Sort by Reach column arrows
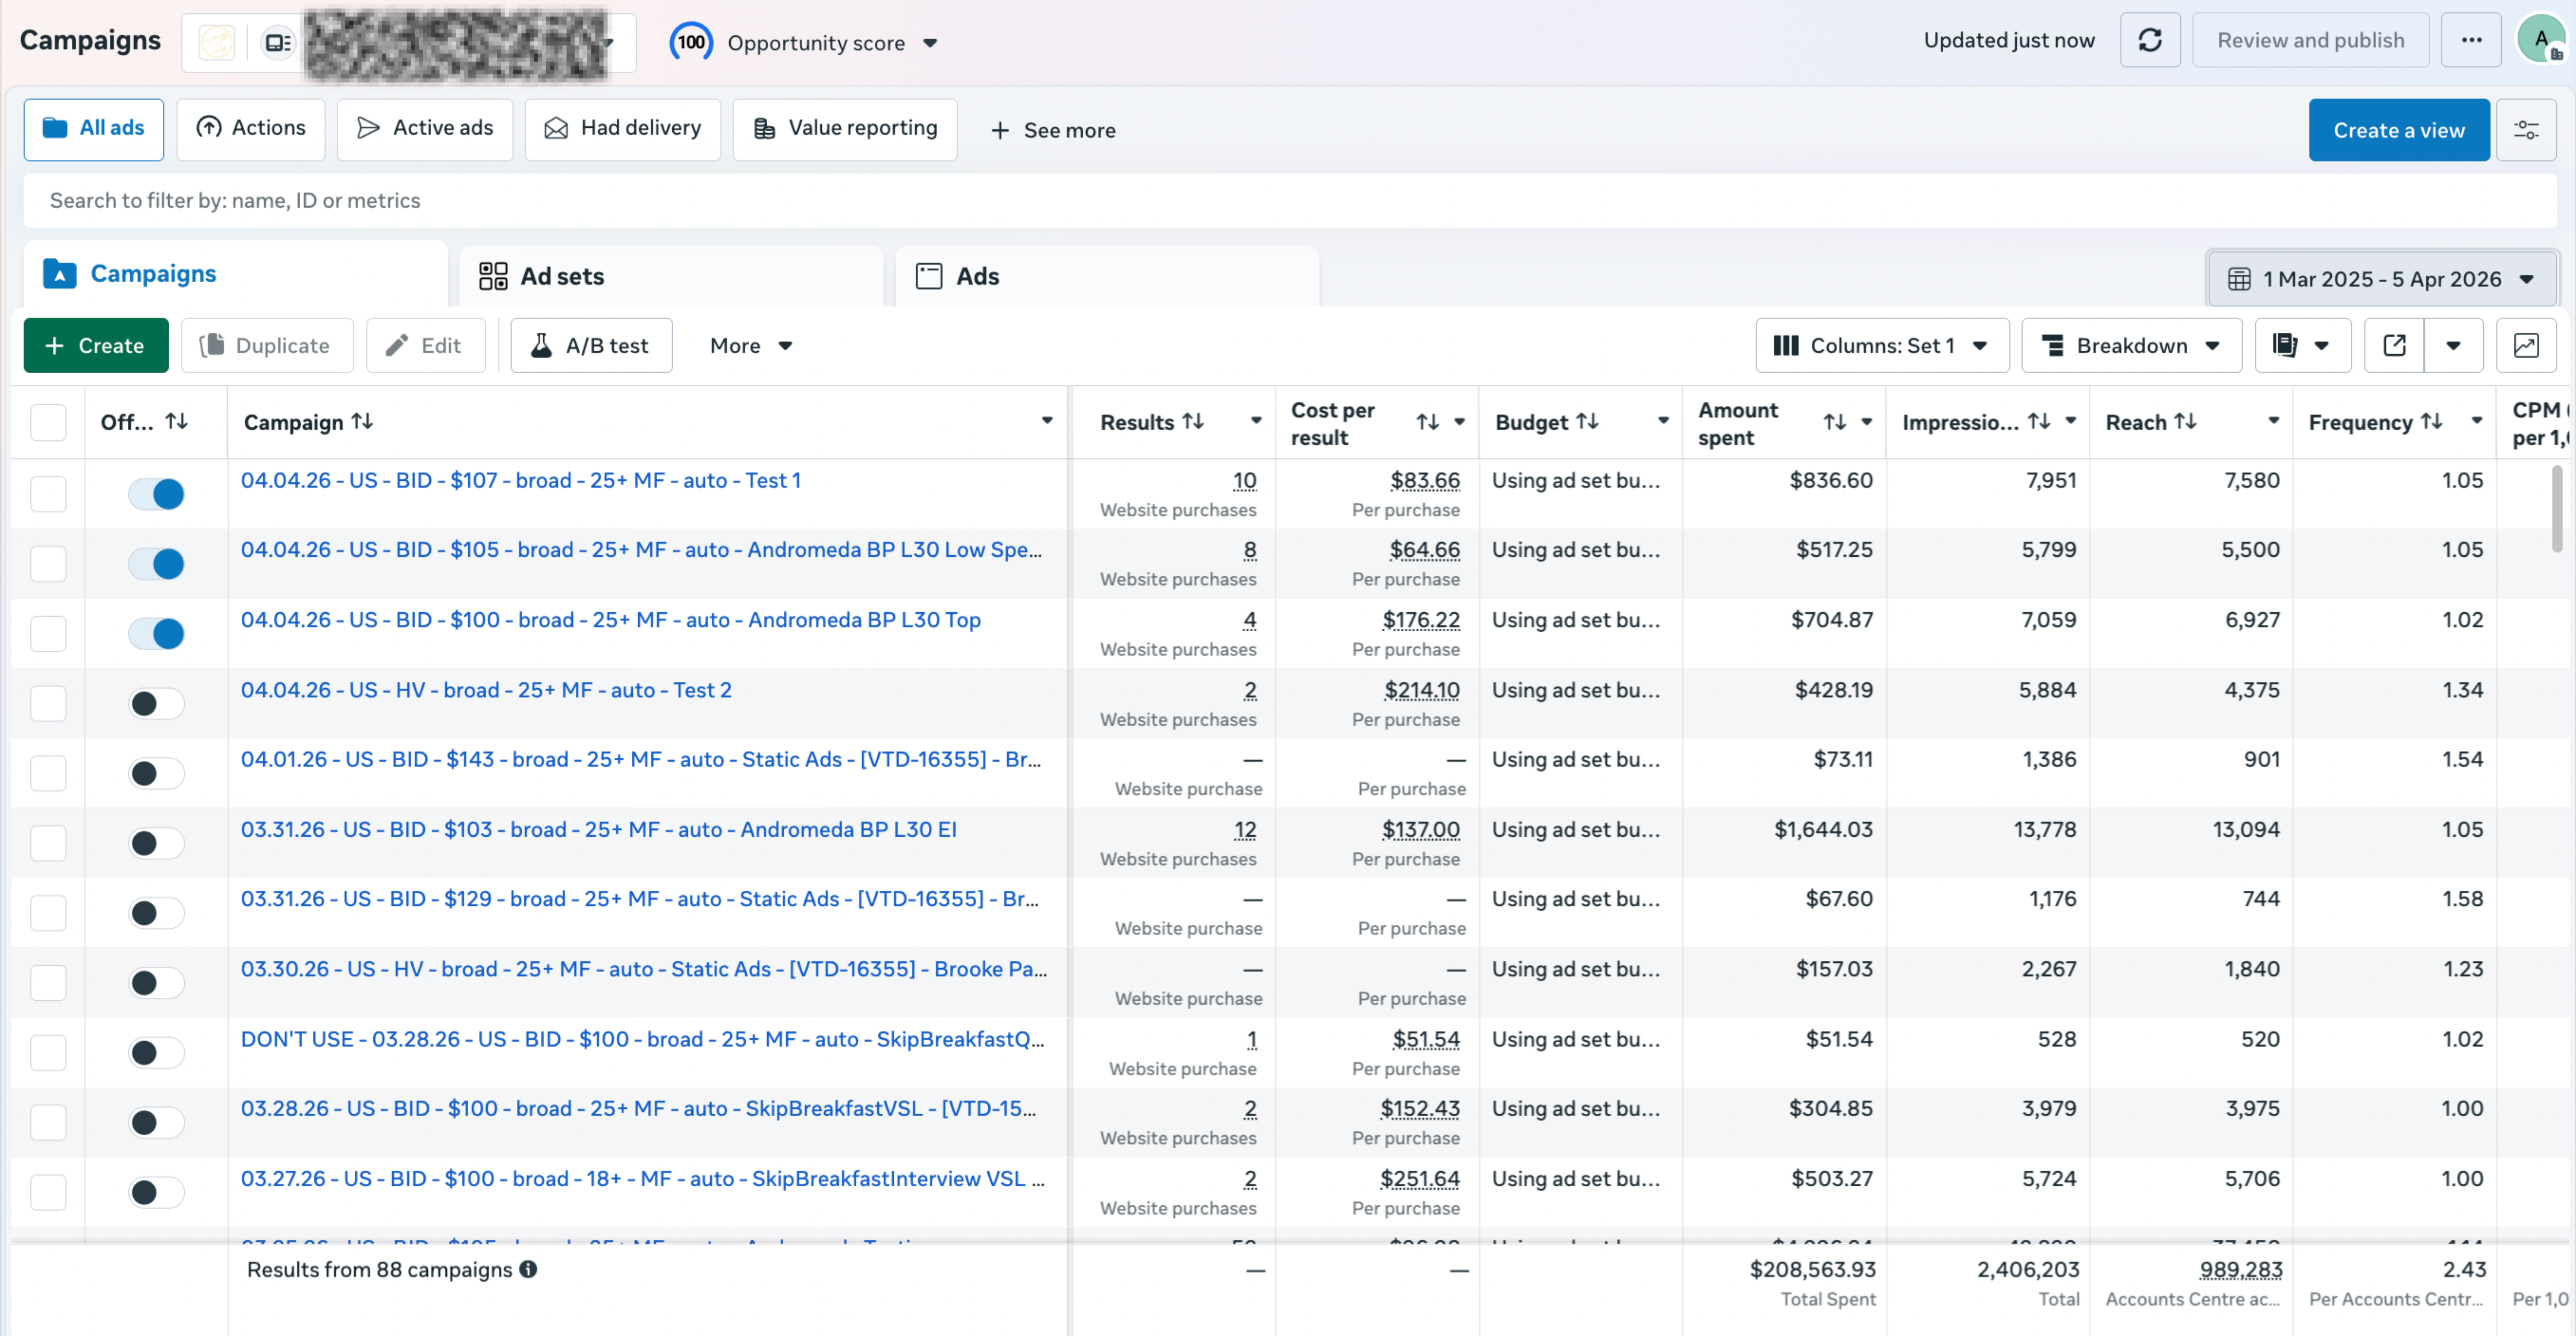The image size is (2576, 1336). tap(2185, 422)
